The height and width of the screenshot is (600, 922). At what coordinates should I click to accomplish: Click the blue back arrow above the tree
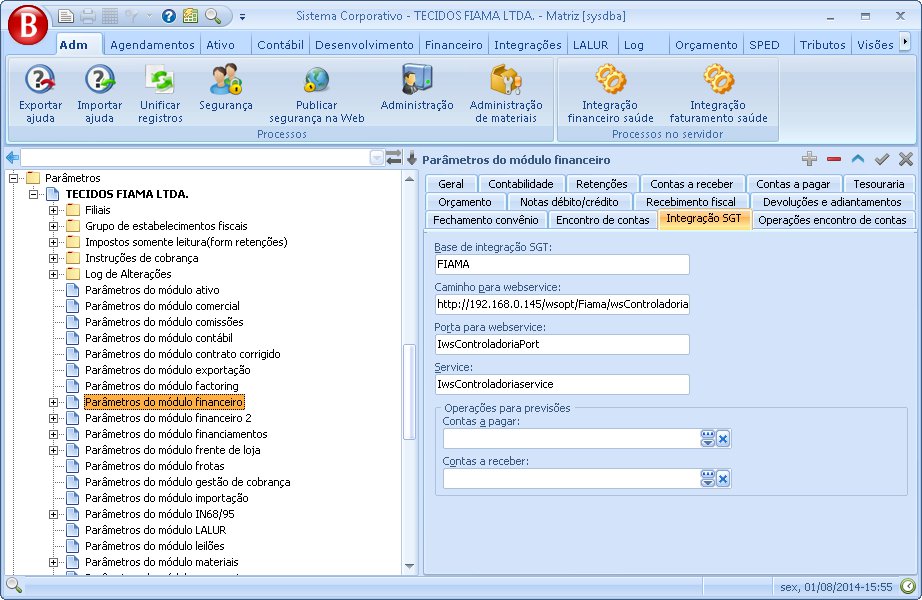click(12, 158)
